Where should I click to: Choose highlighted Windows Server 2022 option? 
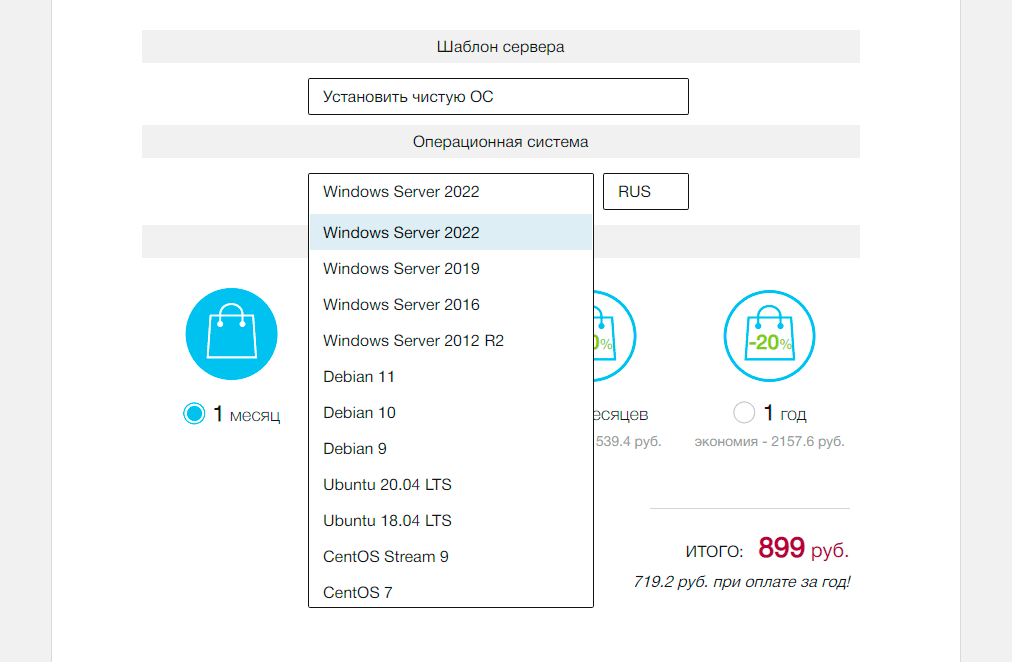coord(450,232)
